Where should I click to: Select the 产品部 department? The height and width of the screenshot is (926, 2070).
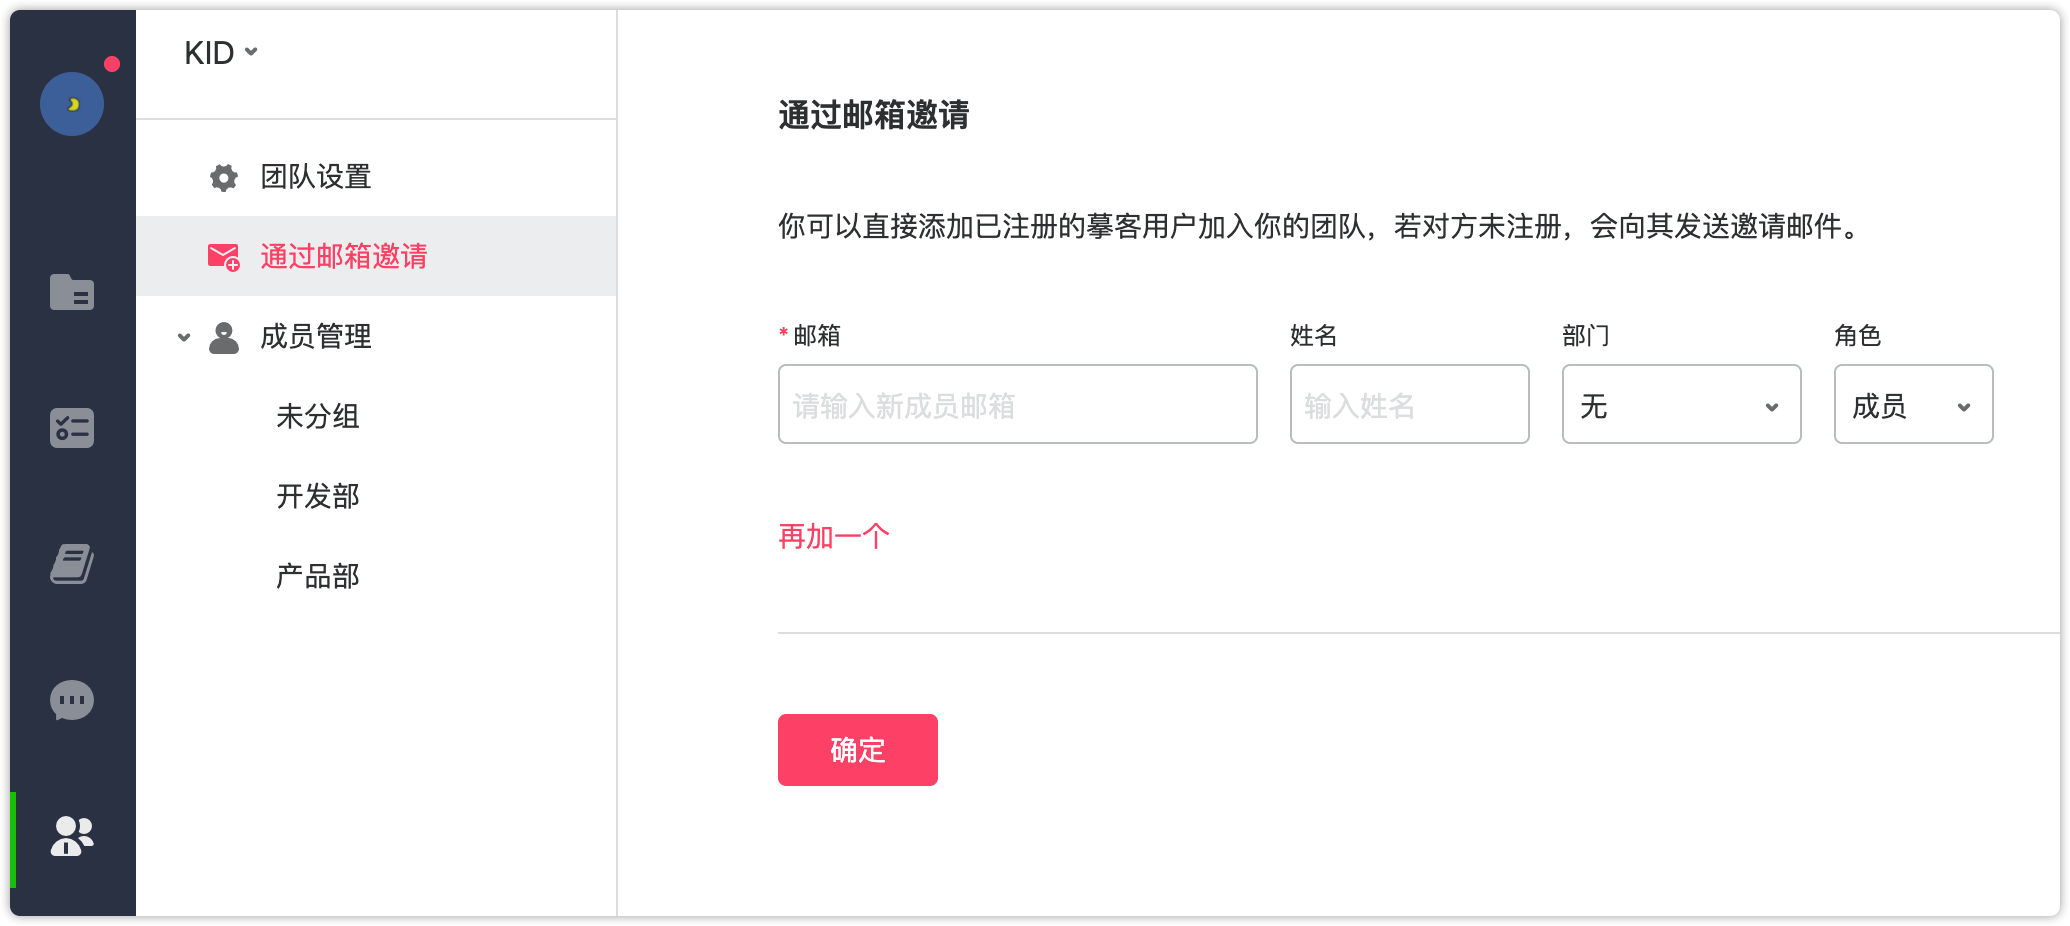click(x=318, y=576)
